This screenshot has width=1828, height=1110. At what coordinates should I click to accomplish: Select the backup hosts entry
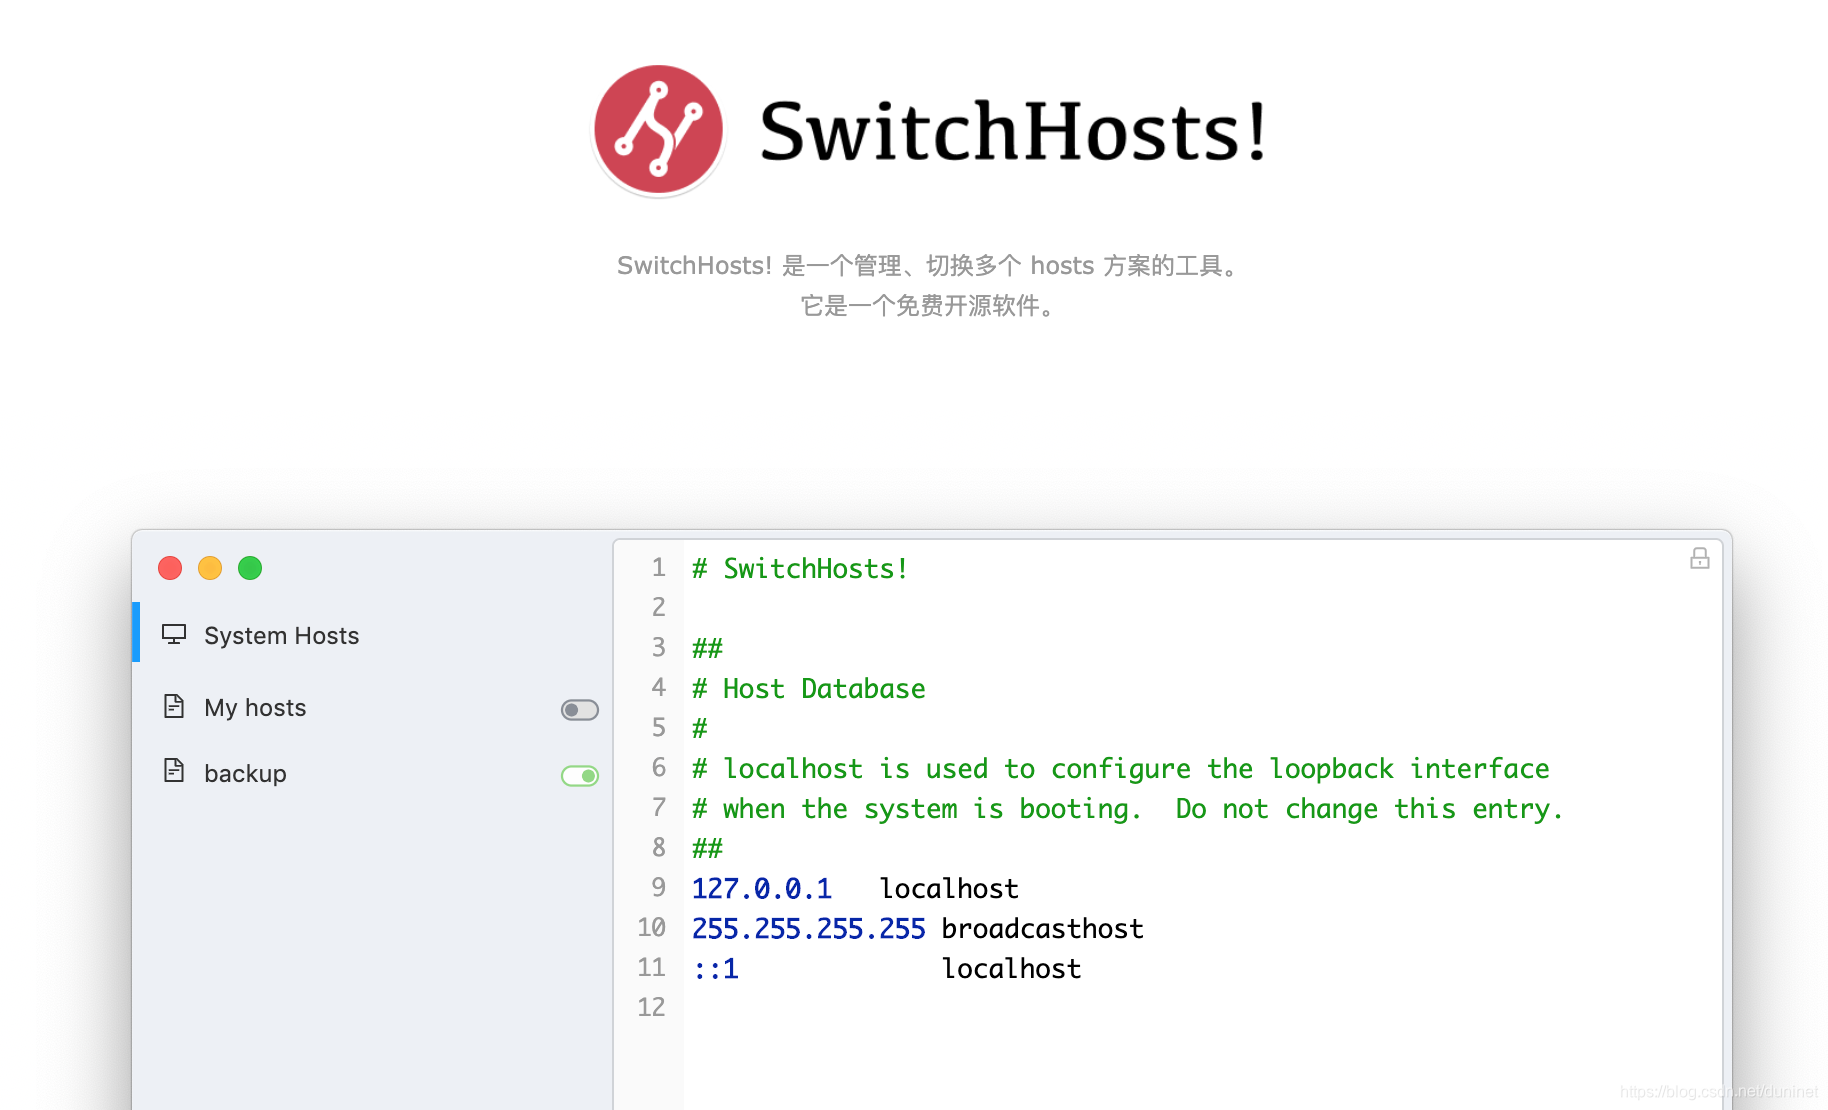pyautogui.click(x=372, y=773)
